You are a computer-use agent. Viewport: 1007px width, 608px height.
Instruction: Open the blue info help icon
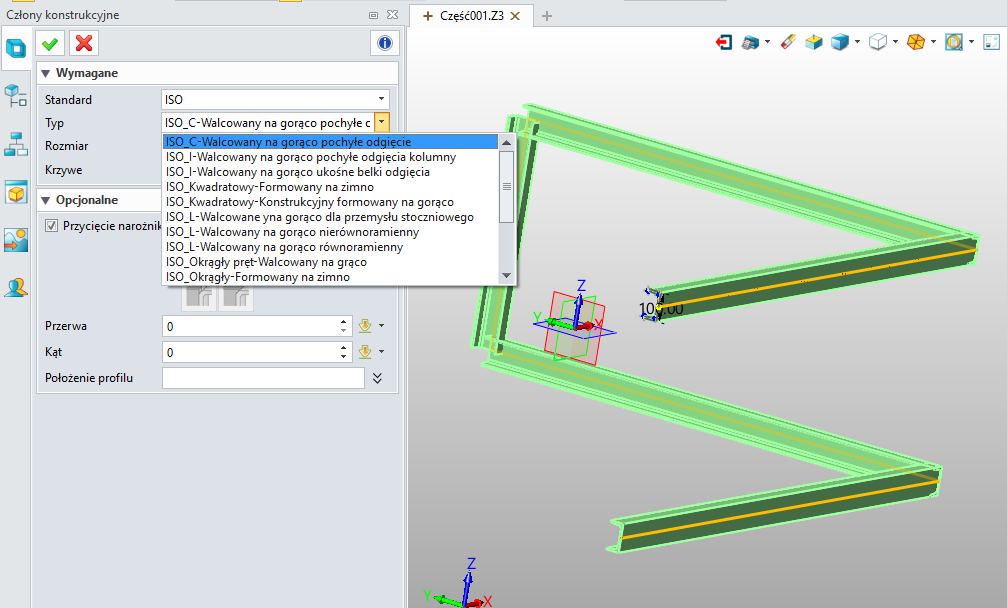coord(385,43)
